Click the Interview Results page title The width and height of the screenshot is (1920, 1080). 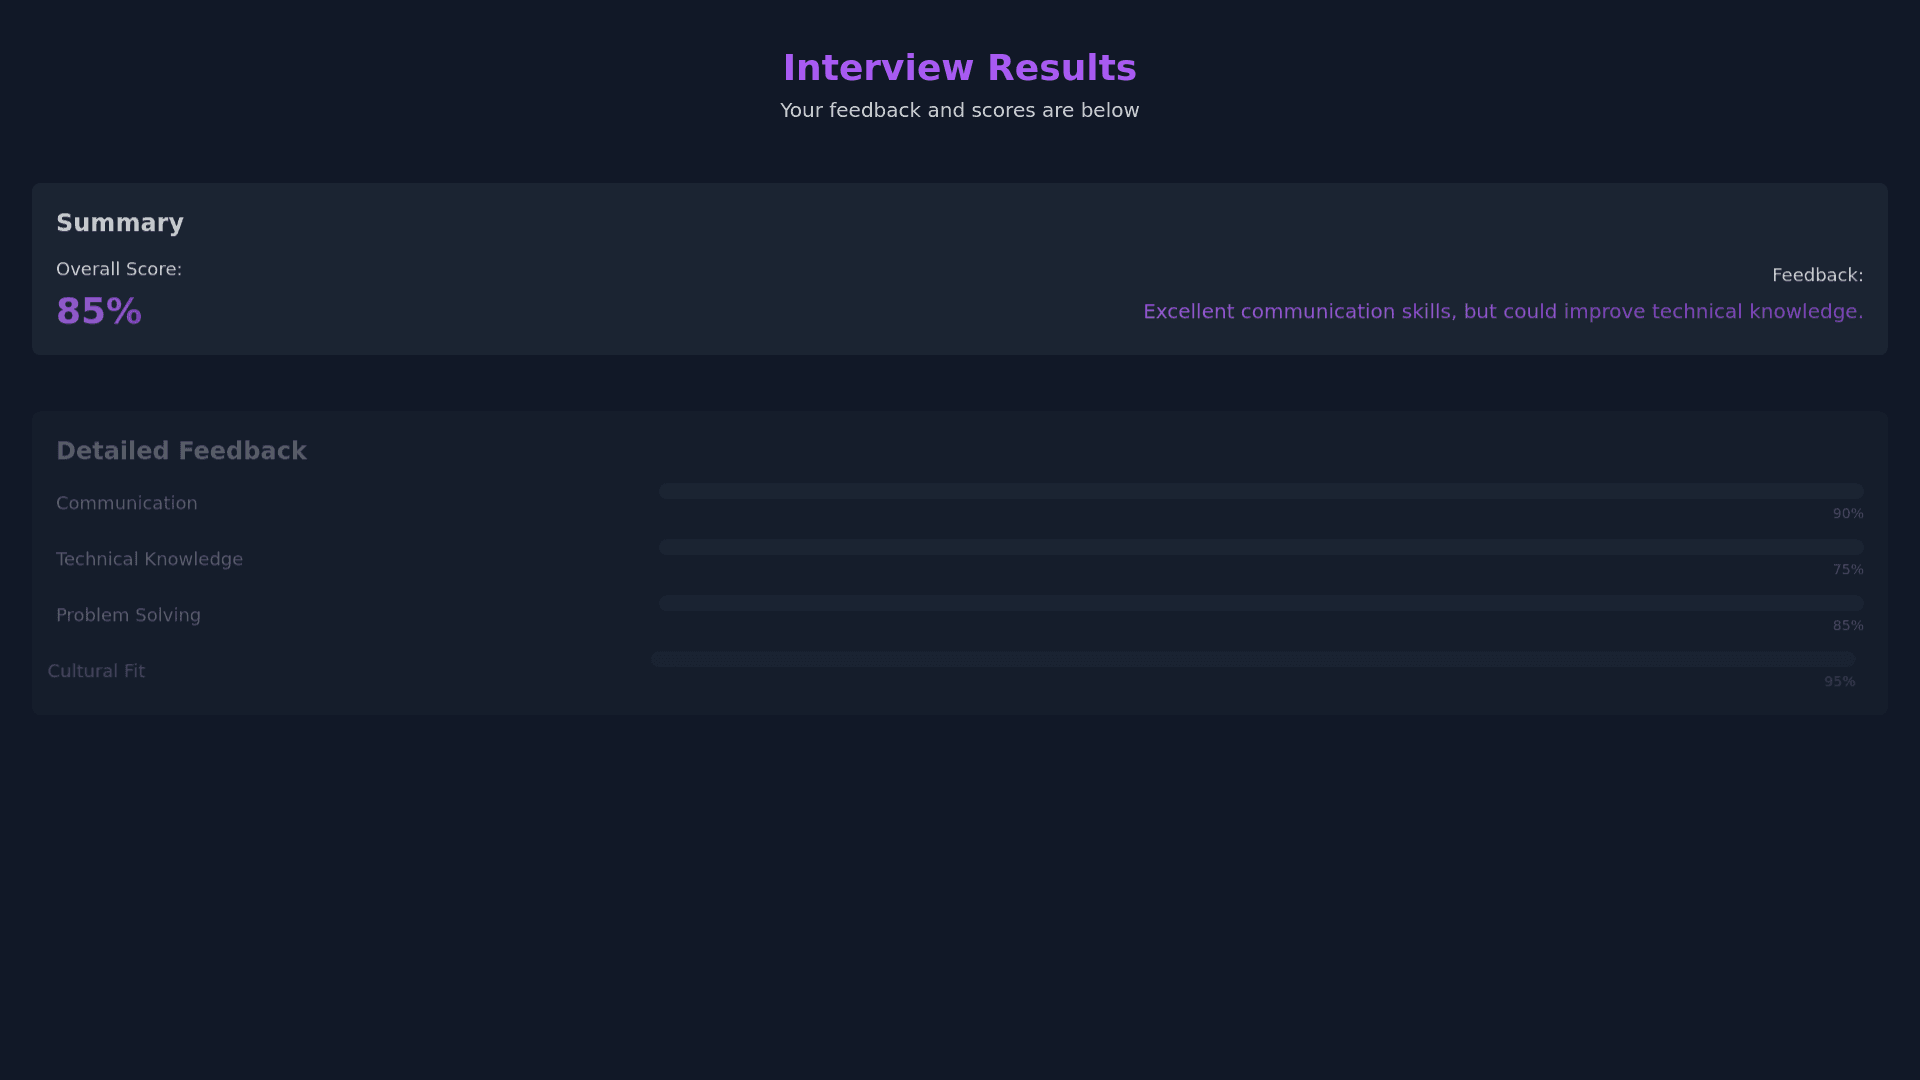959,68
